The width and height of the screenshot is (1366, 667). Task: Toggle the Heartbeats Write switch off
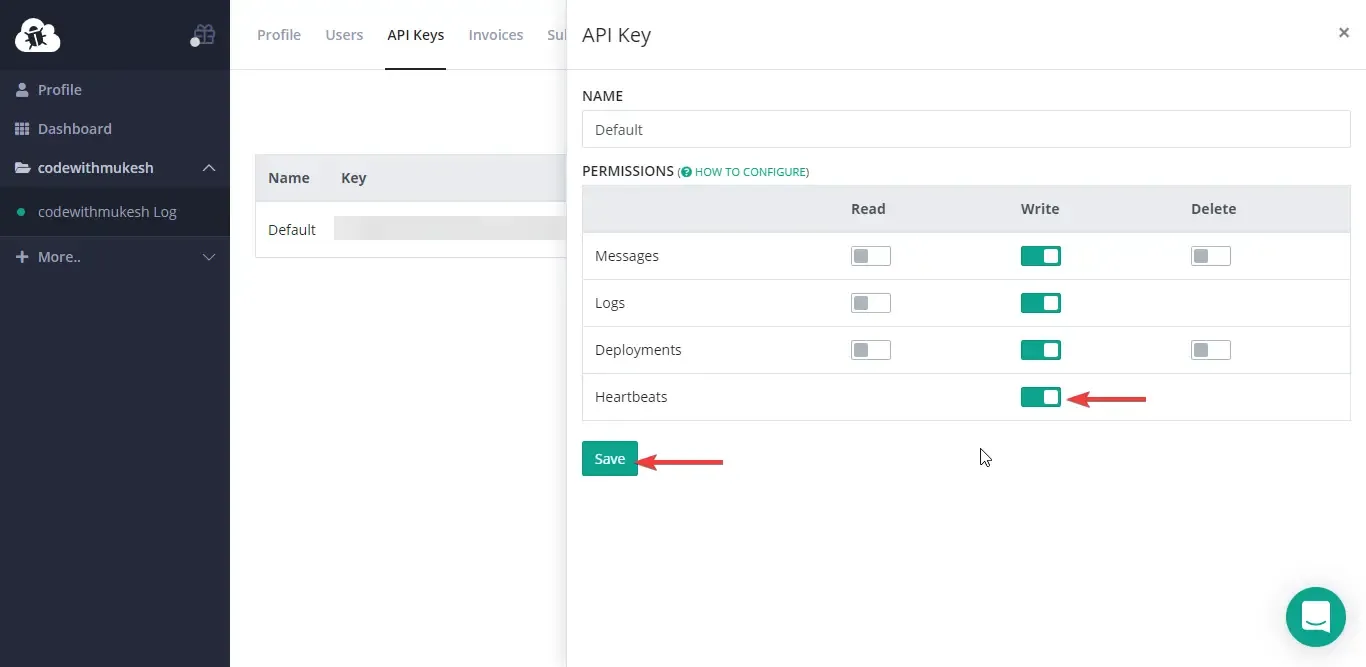[x=1040, y=396]
